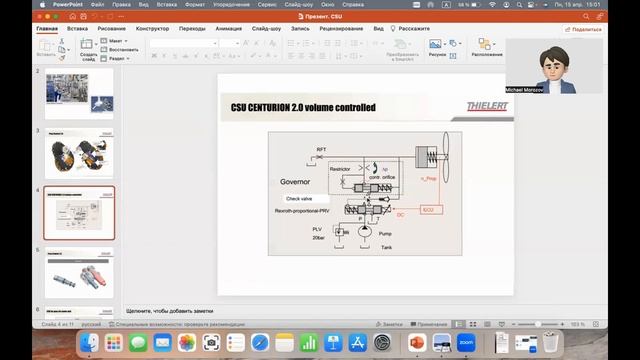Select slide 5 thumbnail

(x=79, y=273)
